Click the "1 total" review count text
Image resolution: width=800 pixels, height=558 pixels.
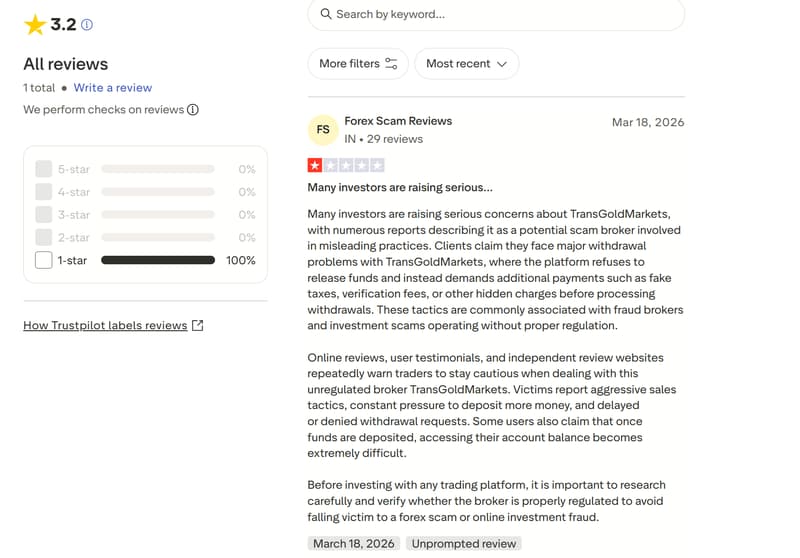click(39, 88)
